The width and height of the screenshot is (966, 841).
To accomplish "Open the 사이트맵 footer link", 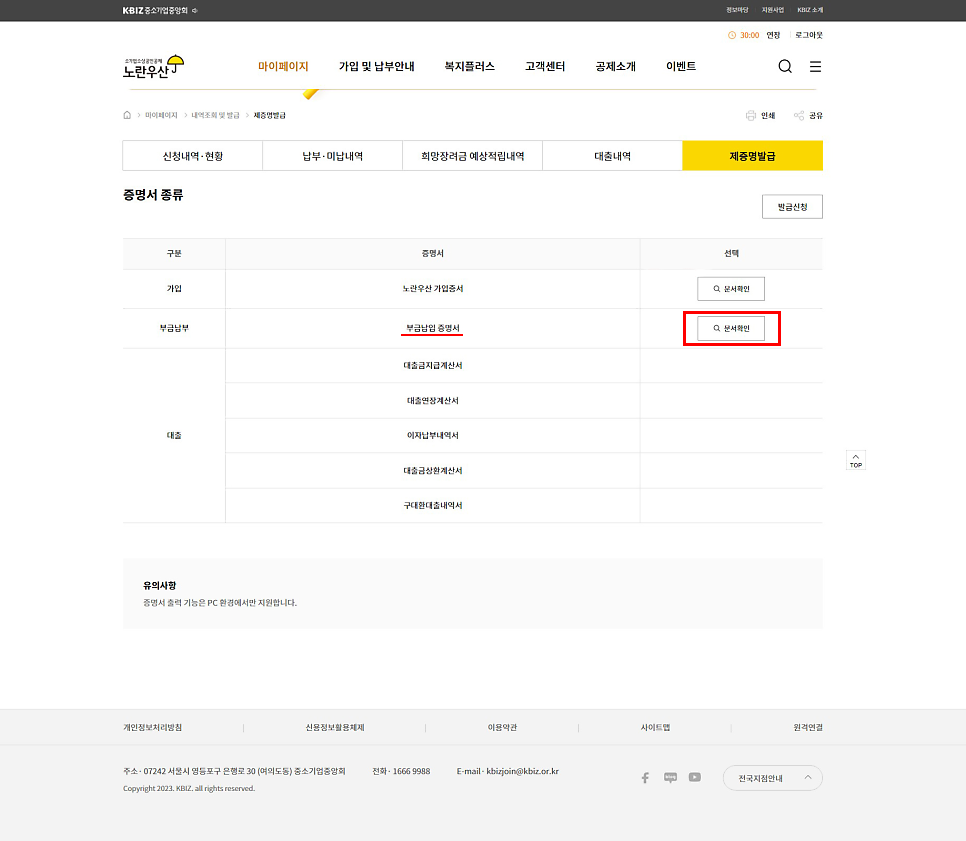I will pyautogui.click(x=656, y=728).
